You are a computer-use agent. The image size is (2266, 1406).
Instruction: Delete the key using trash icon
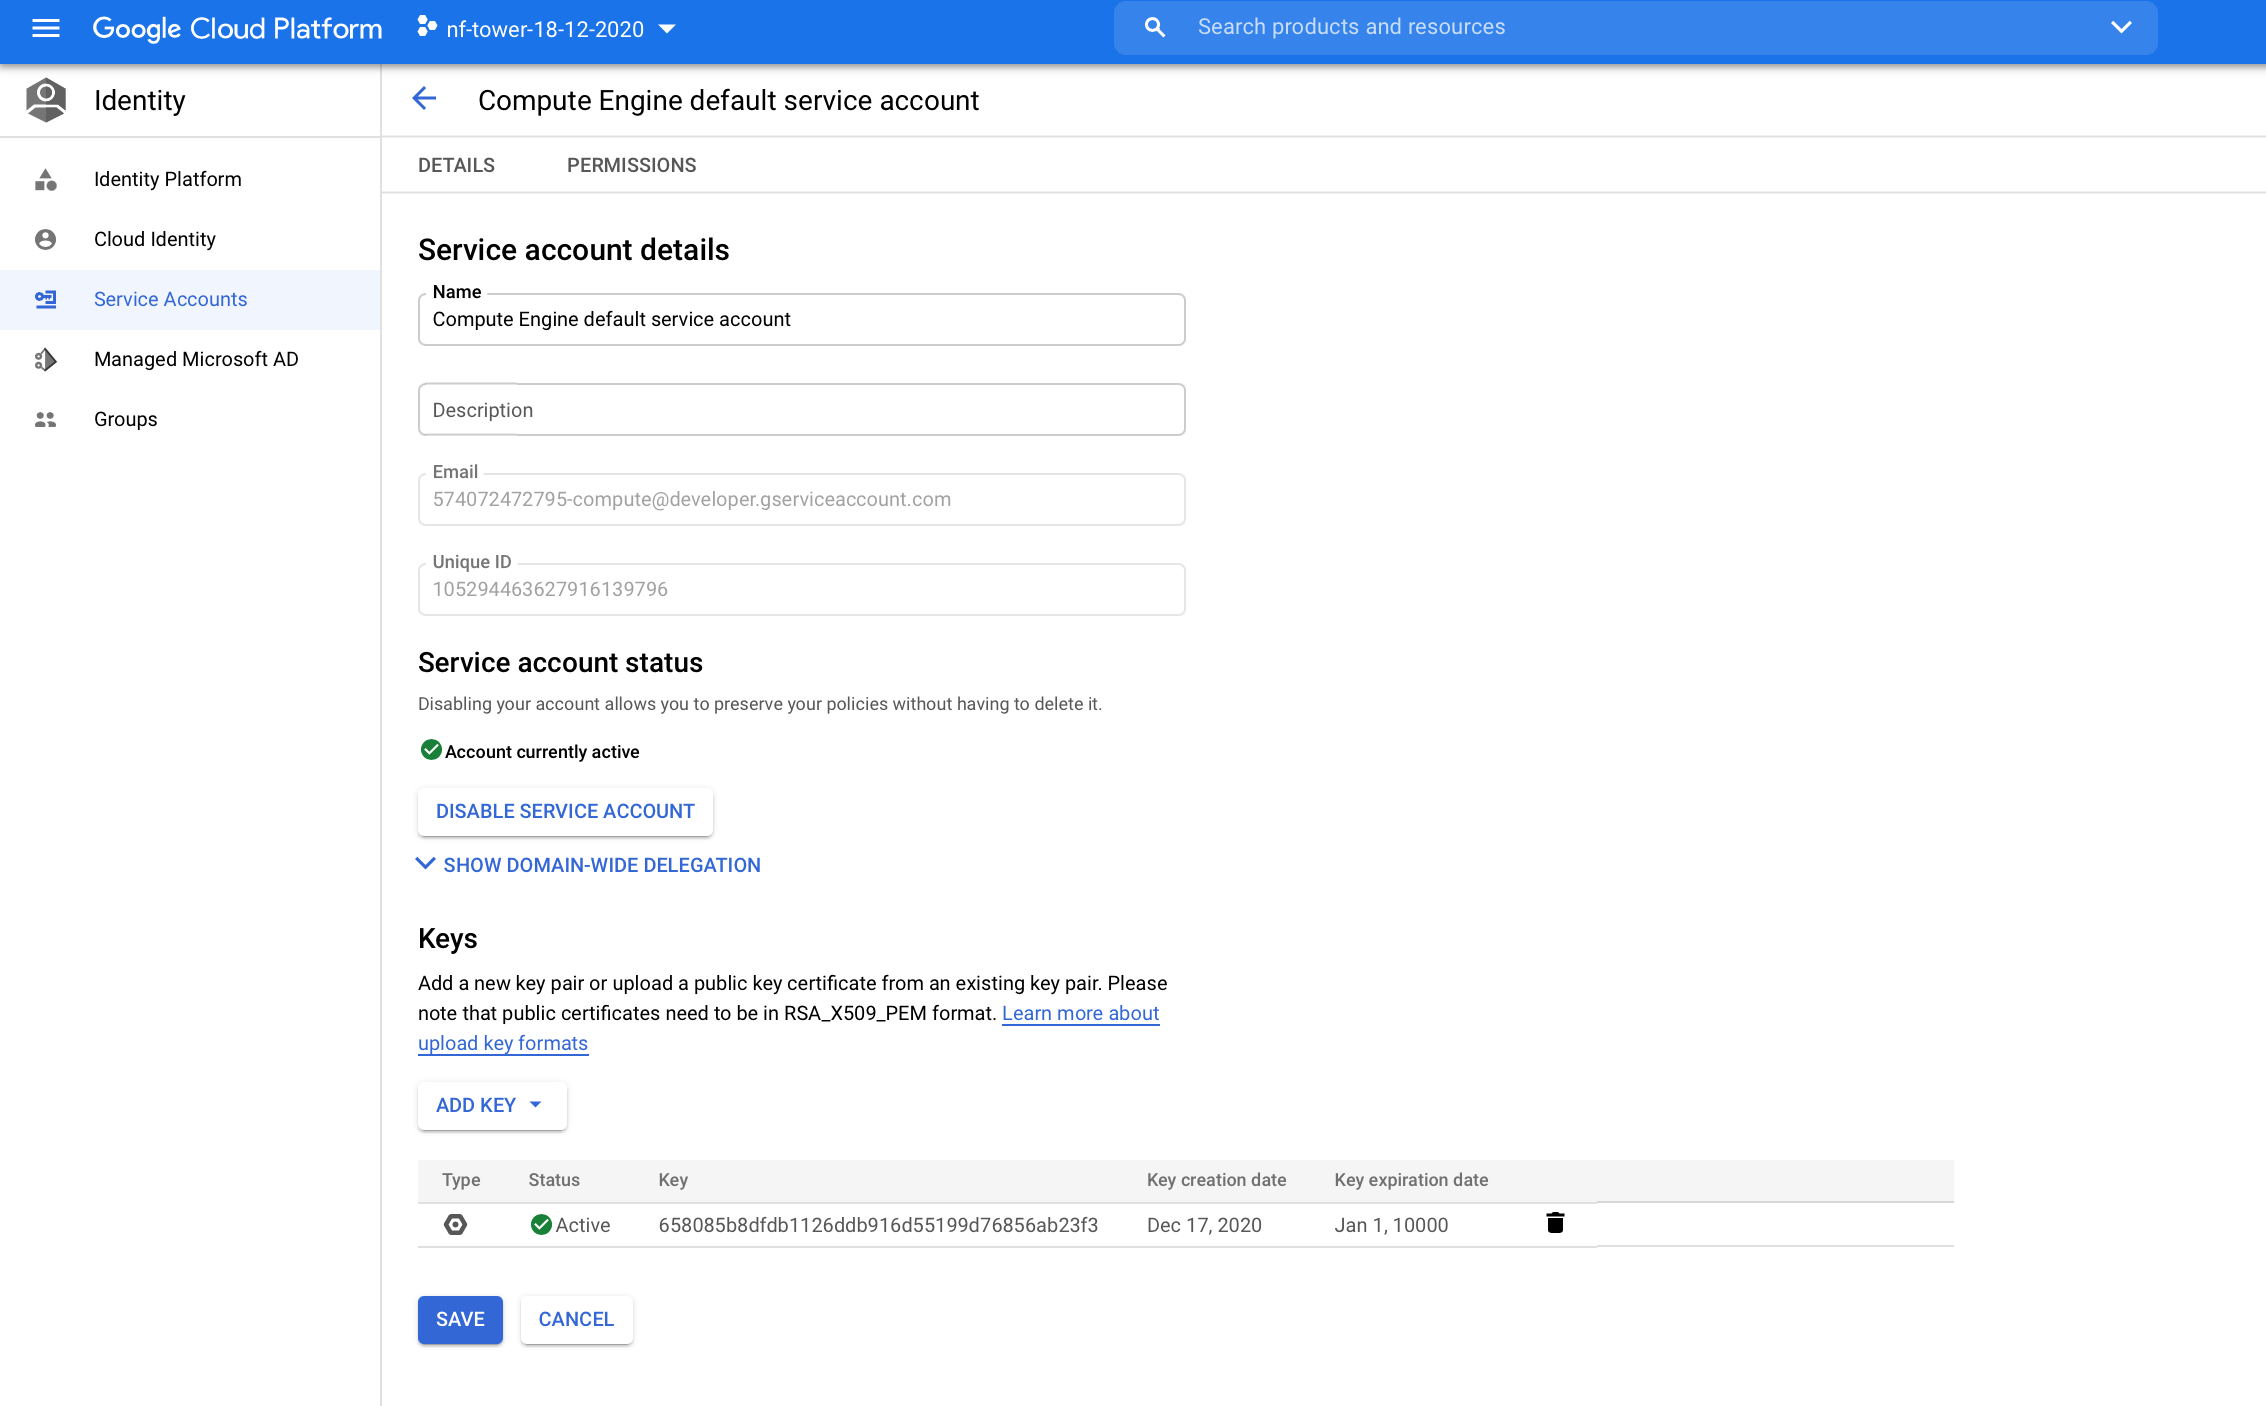point(1555,1223)
